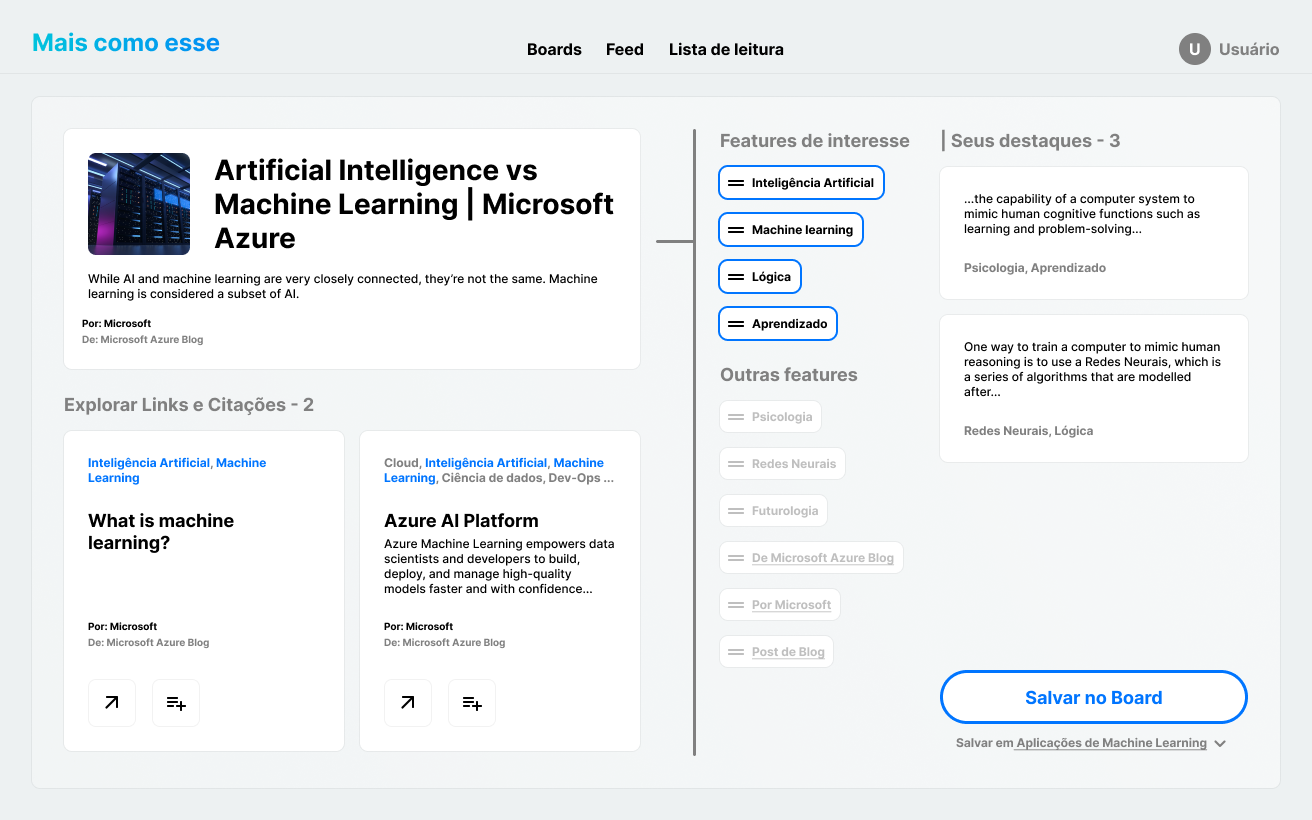The height and width of the screenshot is (820, 1312).
Task: Click 'Redes Neurais, Lógica' highlight tags
Action: 1028,431
